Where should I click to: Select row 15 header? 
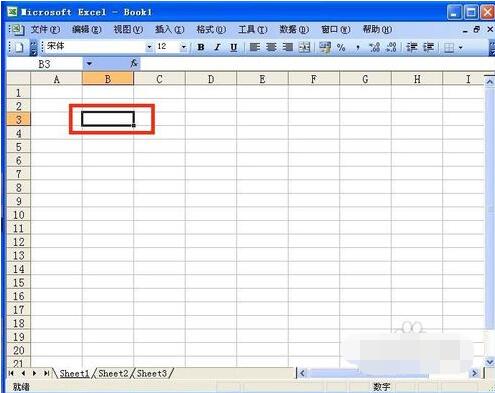point(19,283)
